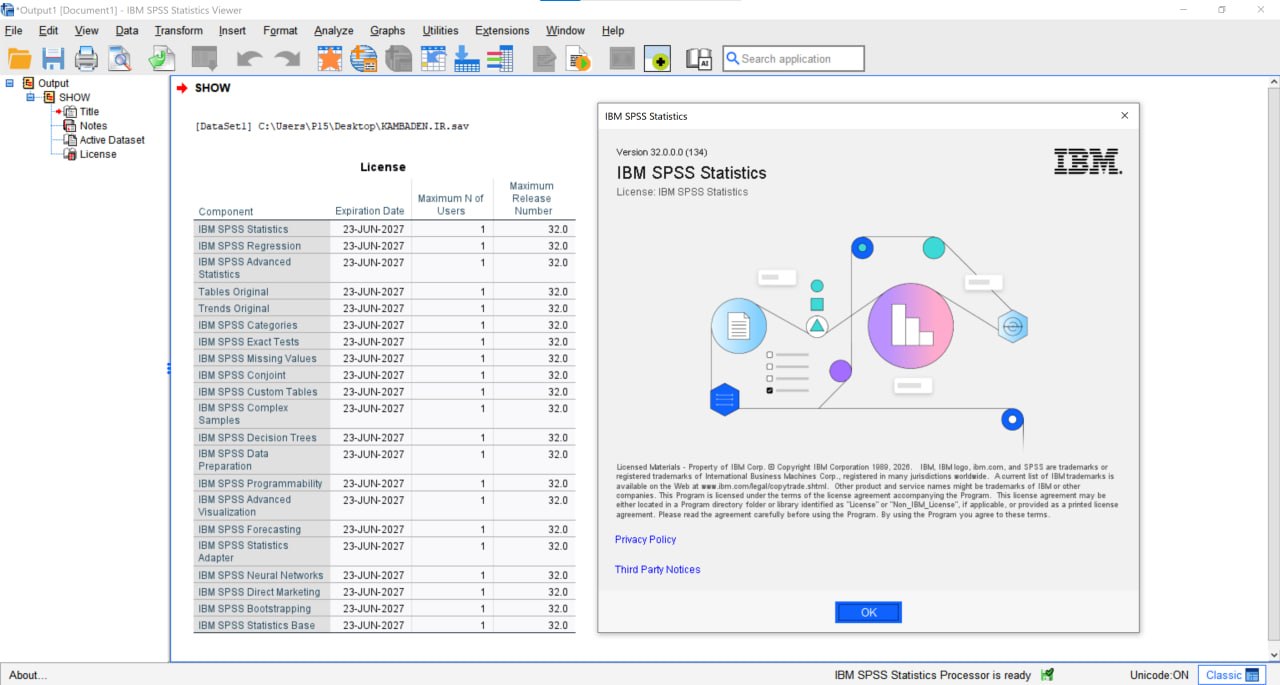The image size is (1280, 685).
Task: Click the Unicode:ON status bar entry
Action: [x=1159, y=675]
